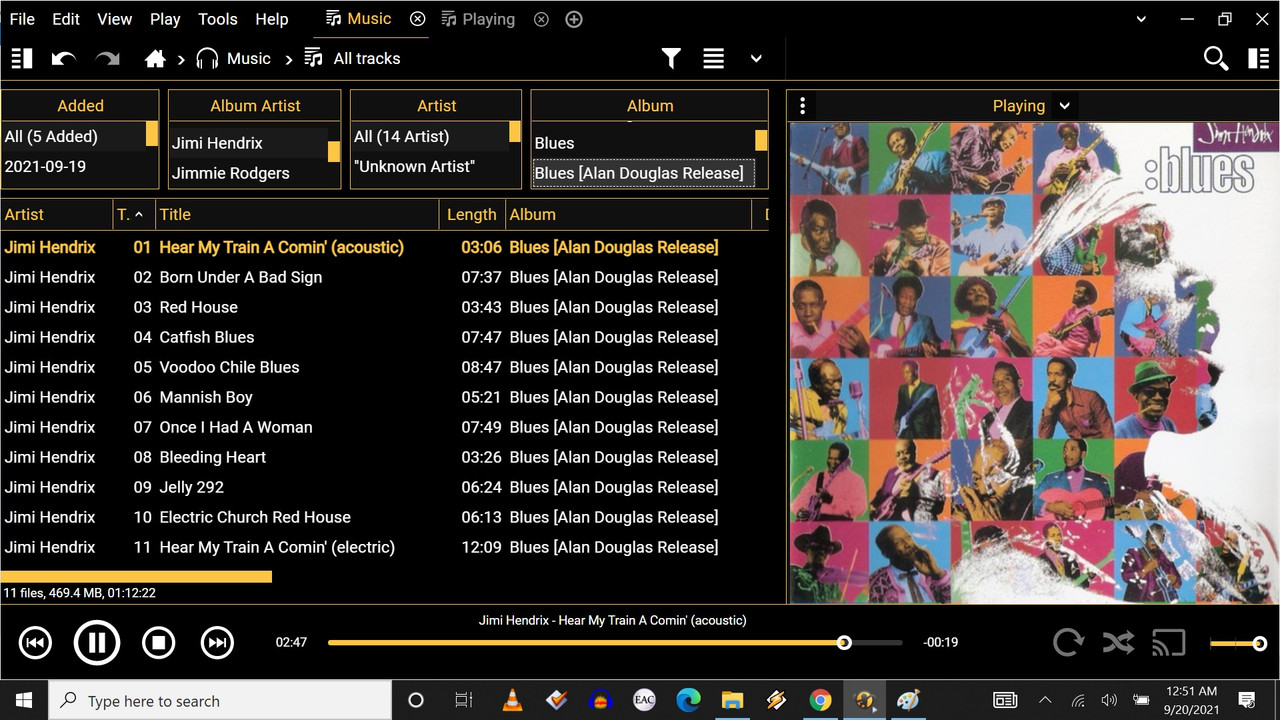Toggle shuffle mode
1280x720 pixels.
click(x=1118, y=642)
